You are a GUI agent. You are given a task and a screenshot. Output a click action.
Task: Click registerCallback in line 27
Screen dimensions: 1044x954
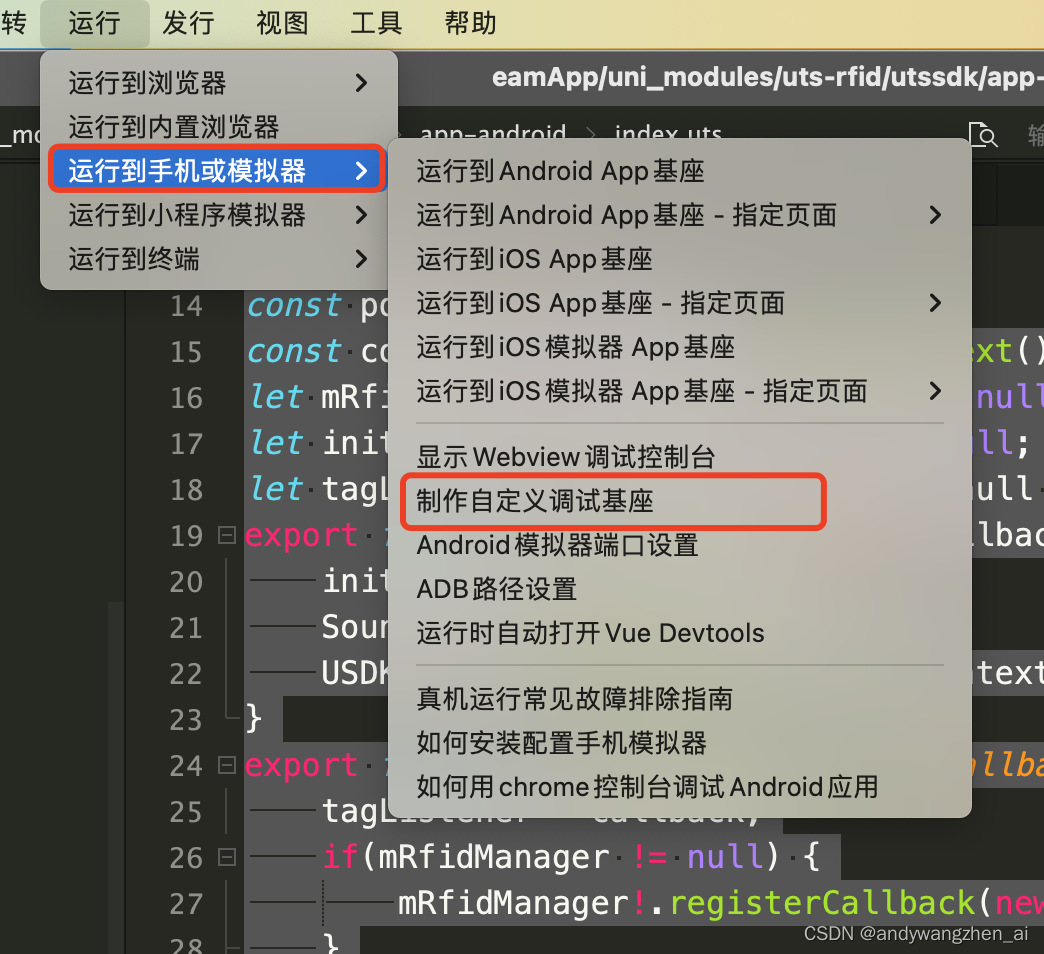pos(822,903)
